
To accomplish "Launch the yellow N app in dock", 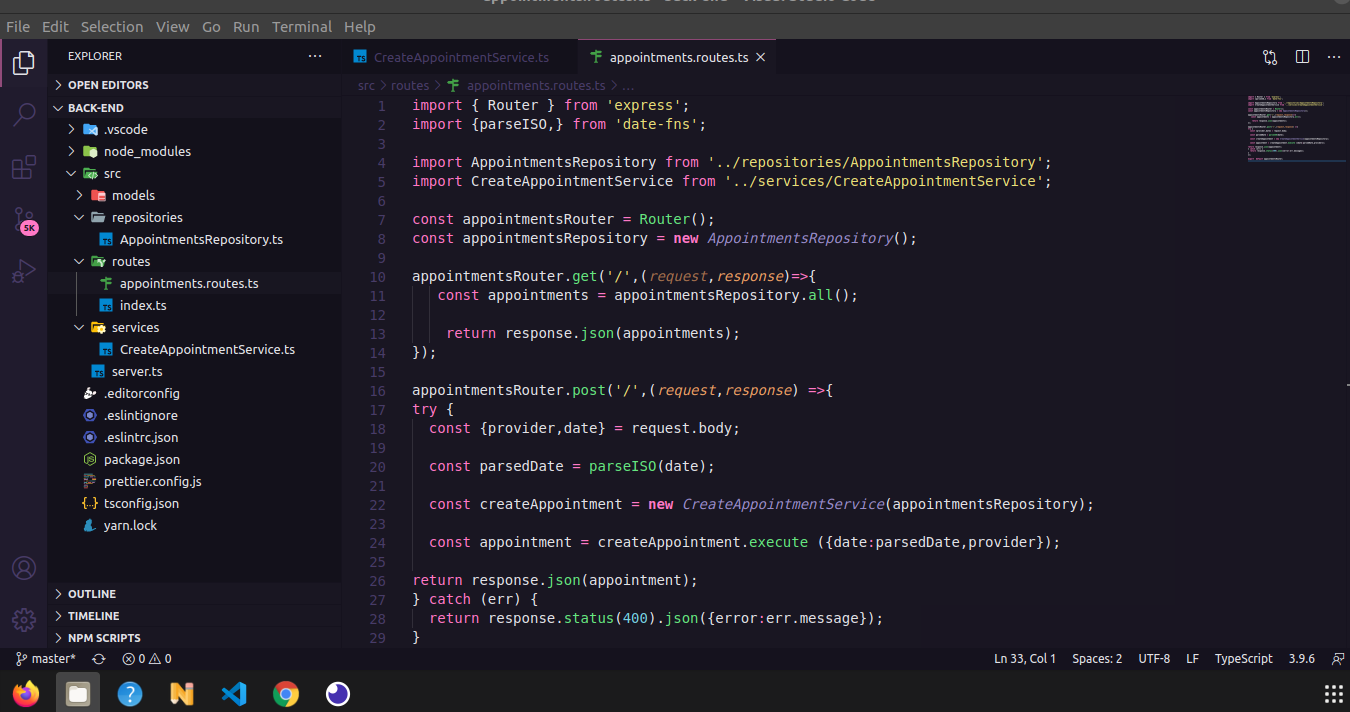I will tap(182, 693).
